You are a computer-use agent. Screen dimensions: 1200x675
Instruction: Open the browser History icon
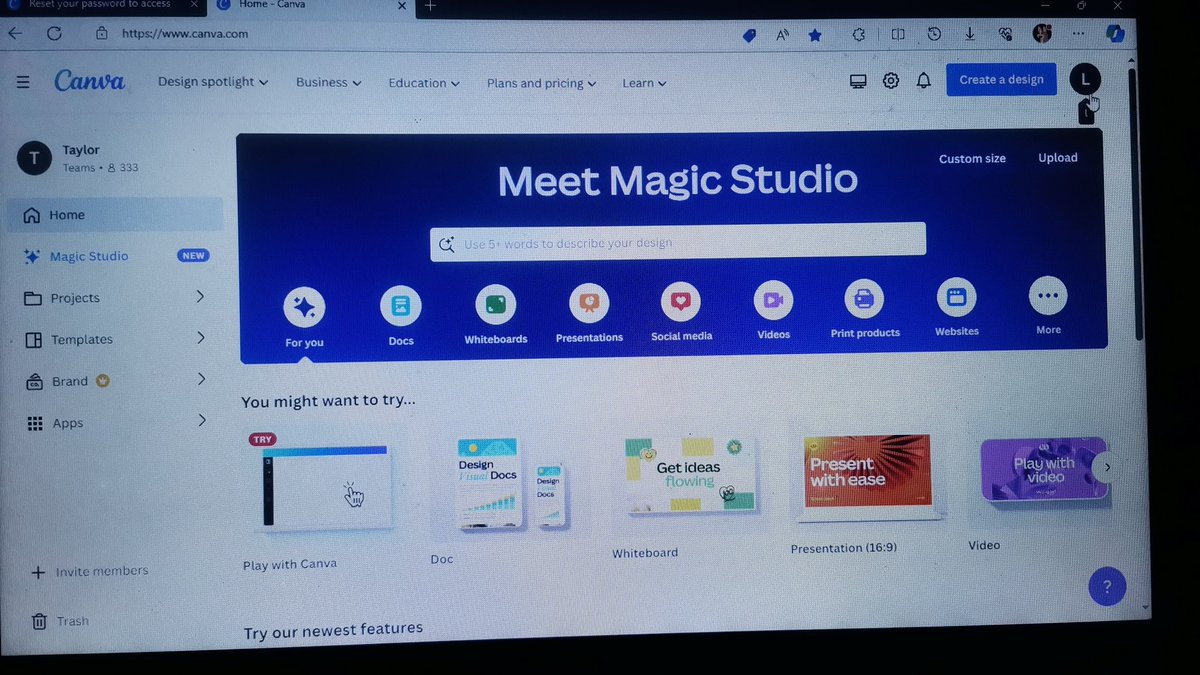pos(934,34)
